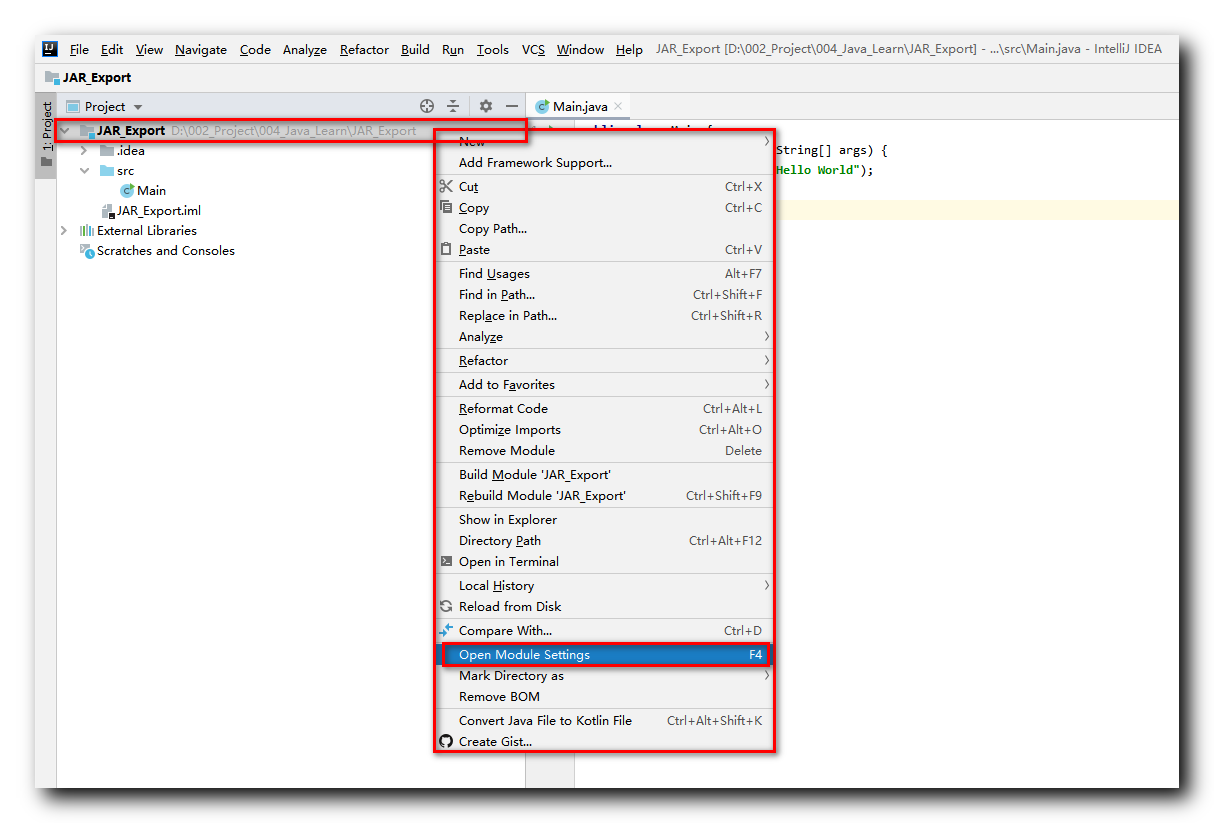Open the Window menu
Viewport: 1214px width, 823px height.
pos(580,49)
